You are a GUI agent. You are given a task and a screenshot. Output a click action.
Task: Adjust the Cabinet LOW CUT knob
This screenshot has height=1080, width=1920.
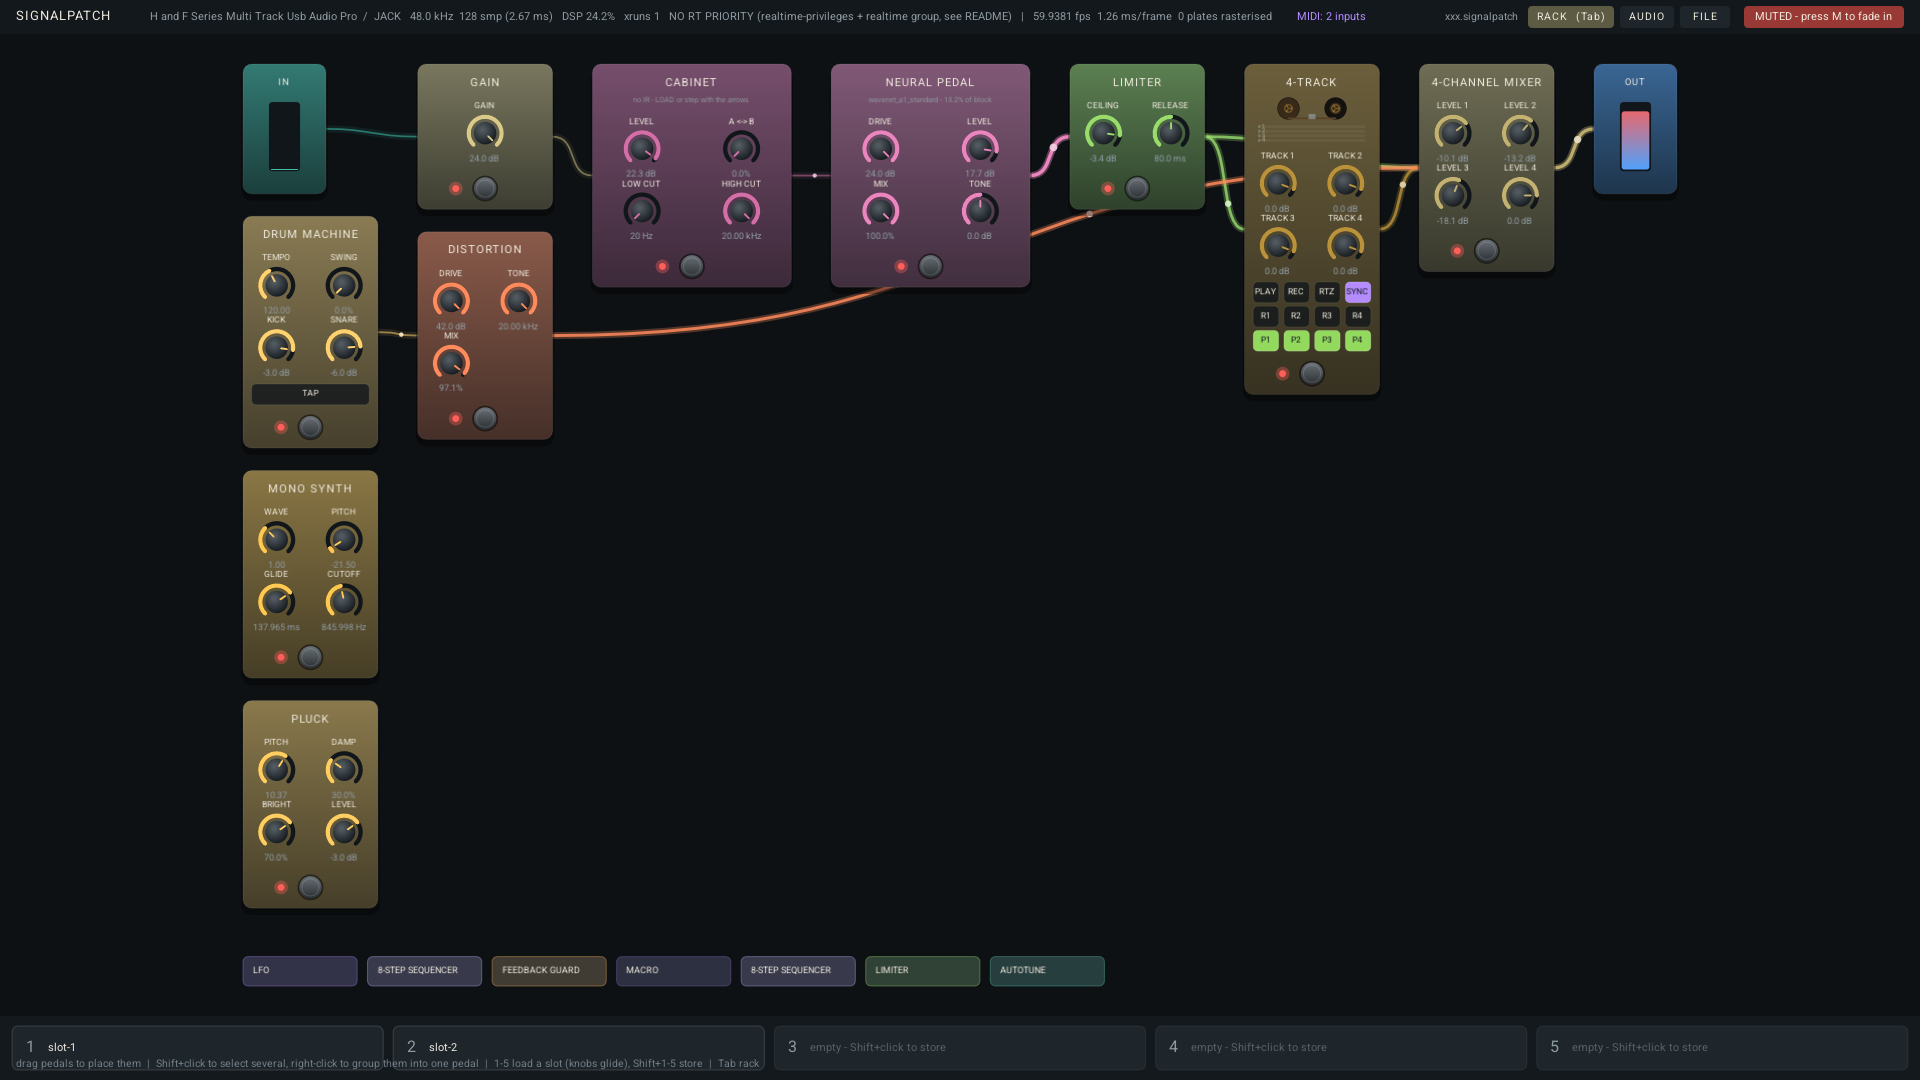641,211
